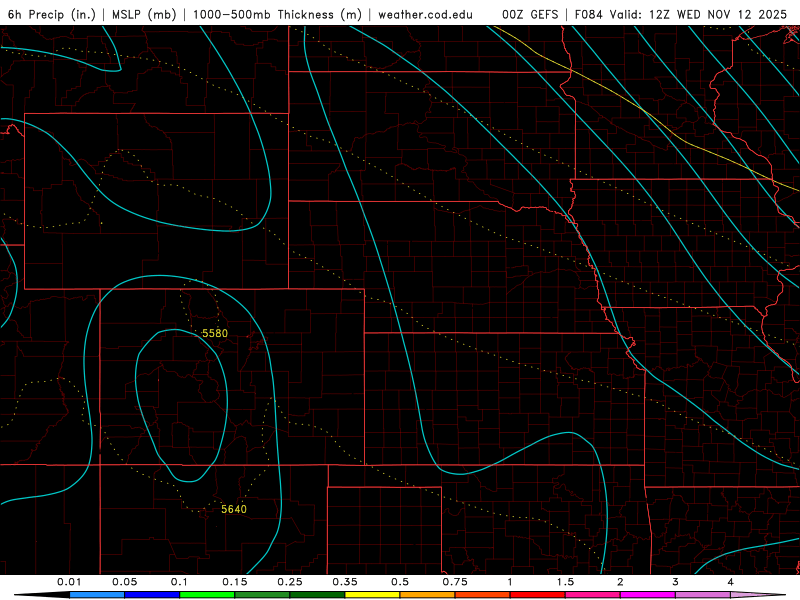Viewport: 800px width, 600px height.
Task: Click the weather.cod.edu source text
Action: point(426,14)
